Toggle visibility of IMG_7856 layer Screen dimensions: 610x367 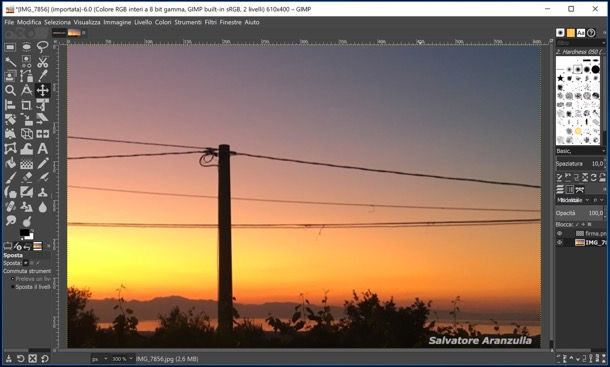560,242
